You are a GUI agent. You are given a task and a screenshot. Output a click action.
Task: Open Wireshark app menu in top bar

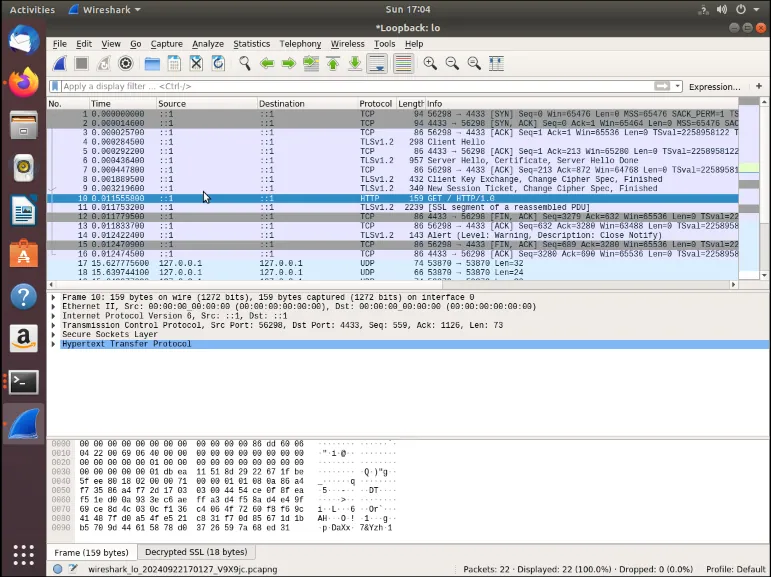(104, 9)
